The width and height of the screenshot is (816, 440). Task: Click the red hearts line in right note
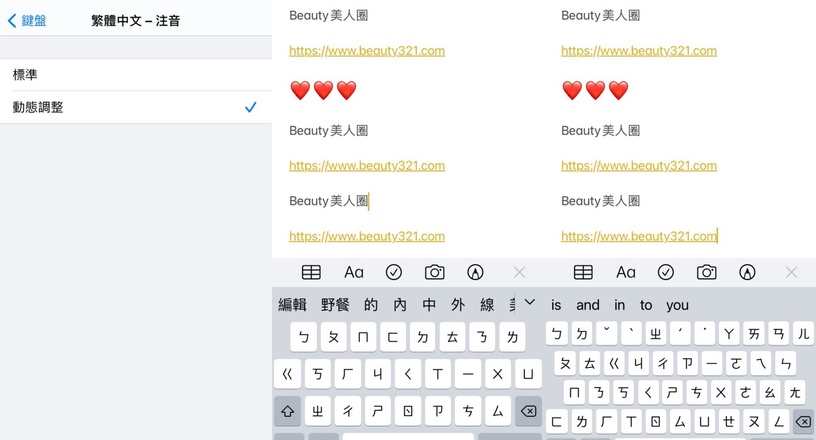tap(595, 90)
